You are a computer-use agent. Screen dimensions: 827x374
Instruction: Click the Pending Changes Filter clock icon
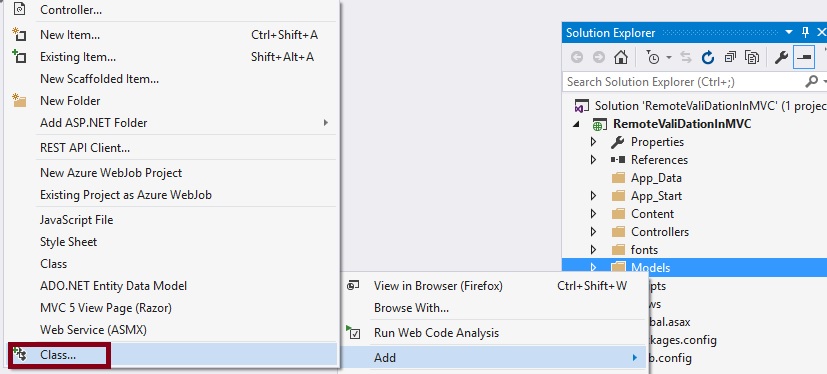[x=653, y=57]
